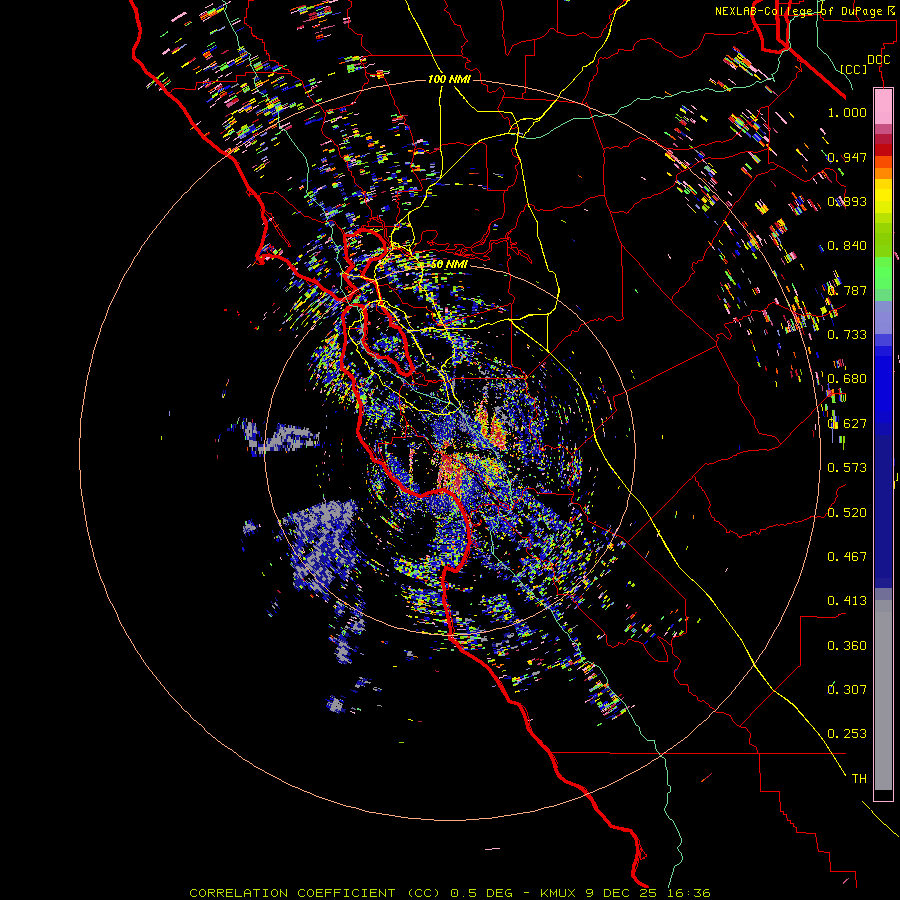The image size is (900, 900).
Task: Click the TH threshold label in the legend
Action: 859,778
